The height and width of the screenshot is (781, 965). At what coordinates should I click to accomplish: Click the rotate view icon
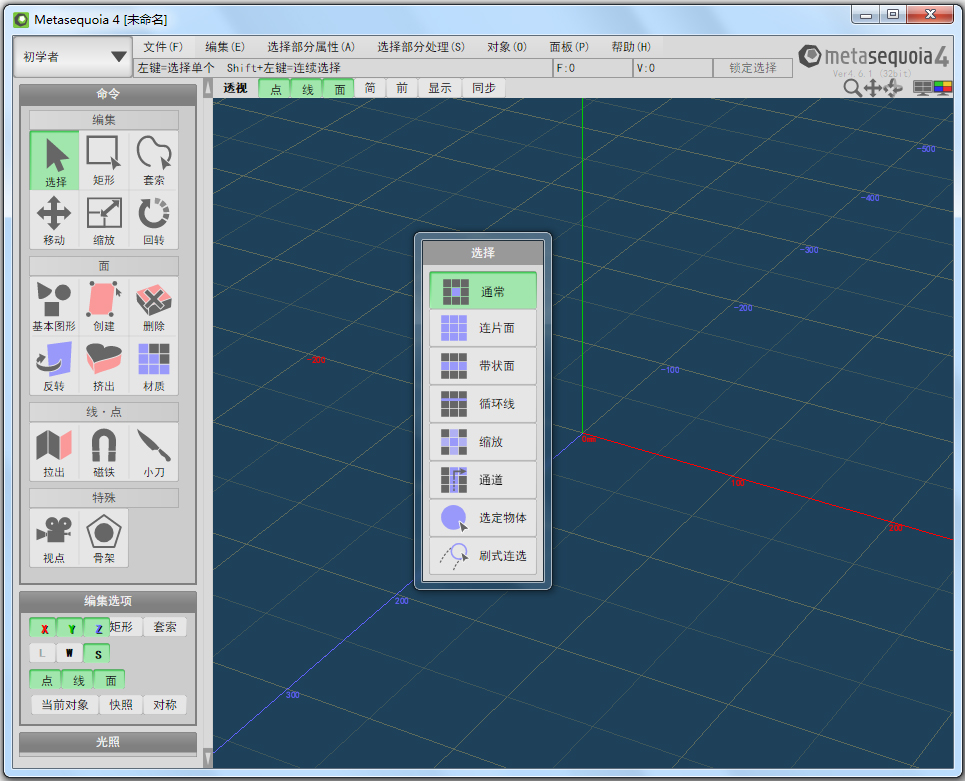coord(893,88)
